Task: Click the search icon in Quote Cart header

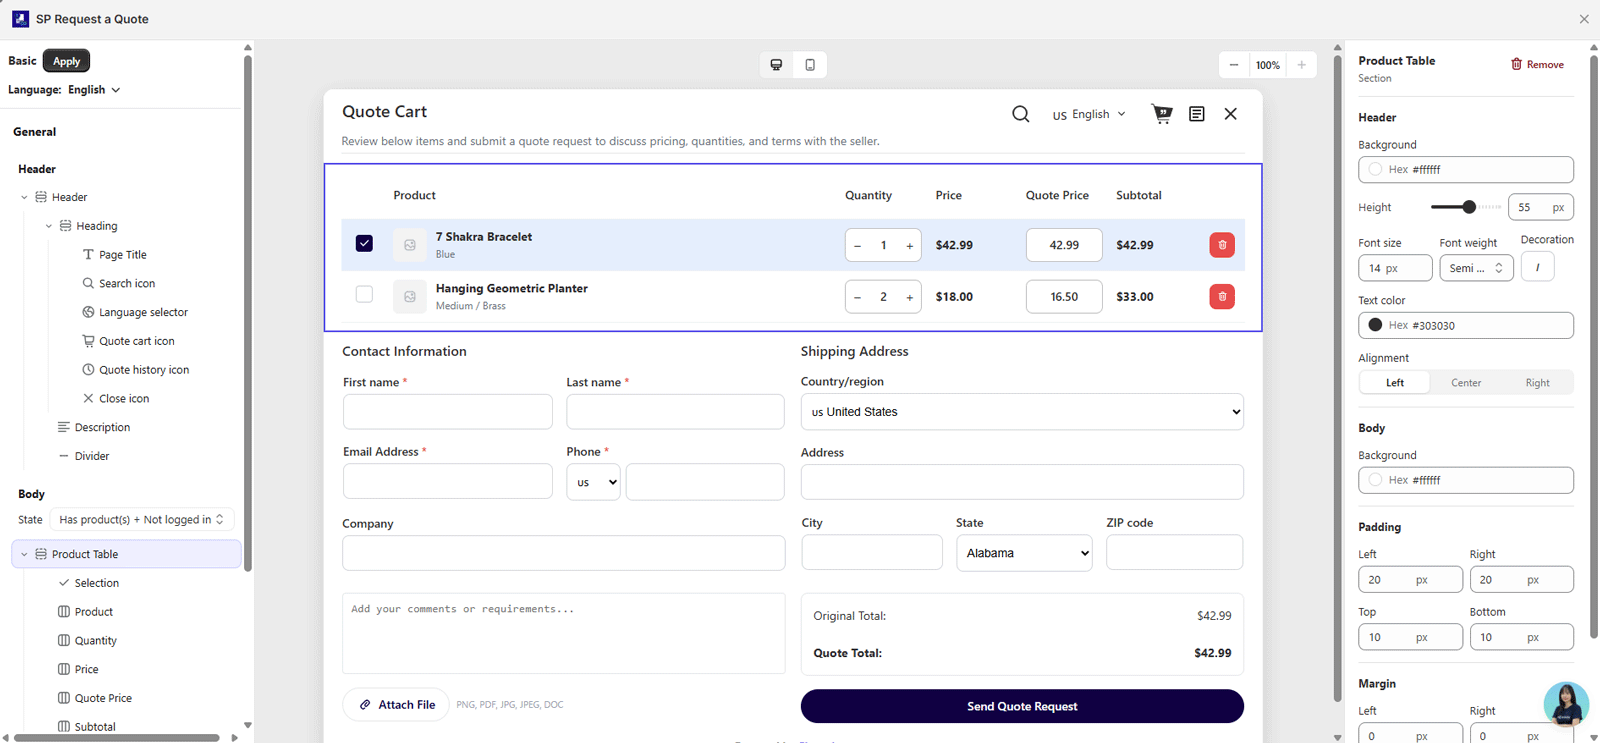Action: pyautogui.click(x=1020, y=114)
